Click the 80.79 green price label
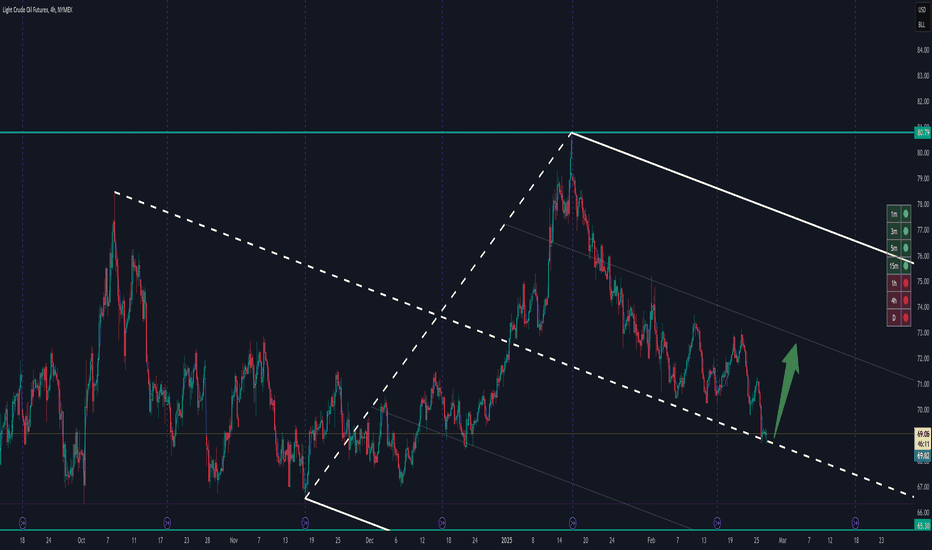 click(x=922, y=133)
